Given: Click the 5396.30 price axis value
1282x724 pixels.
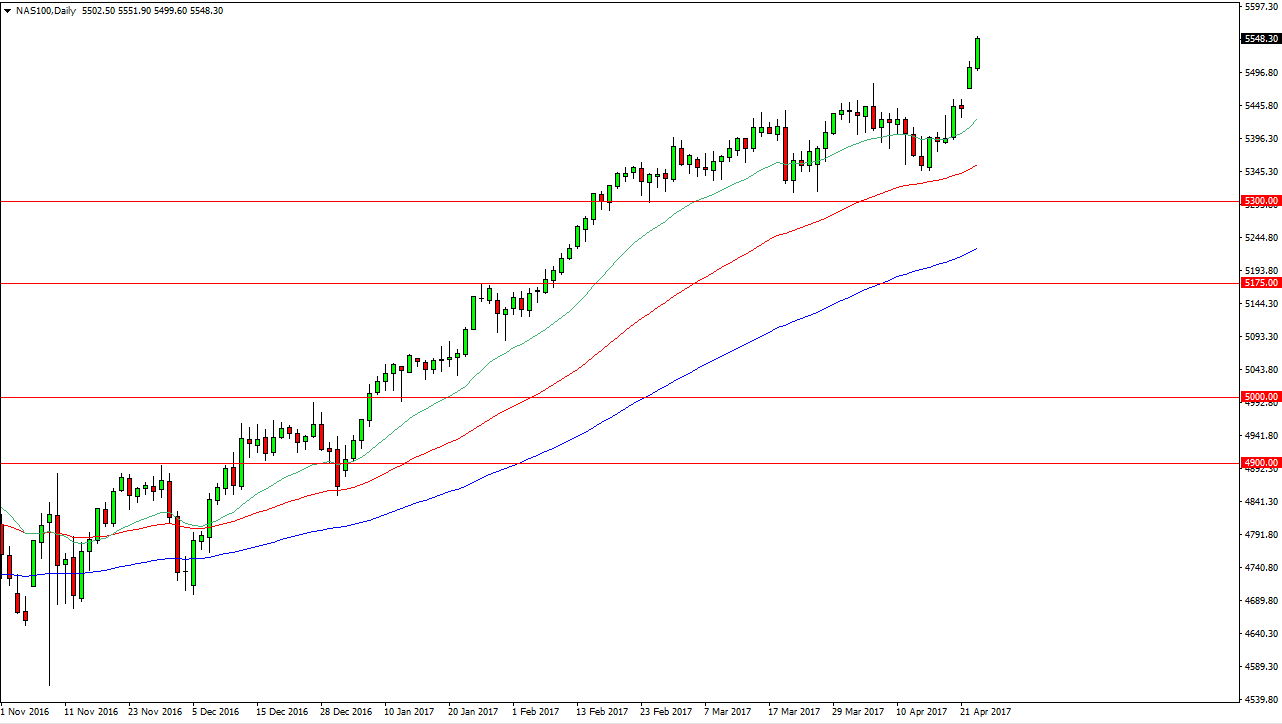Looking at the screenshot, I should [x=1262, y=139].
